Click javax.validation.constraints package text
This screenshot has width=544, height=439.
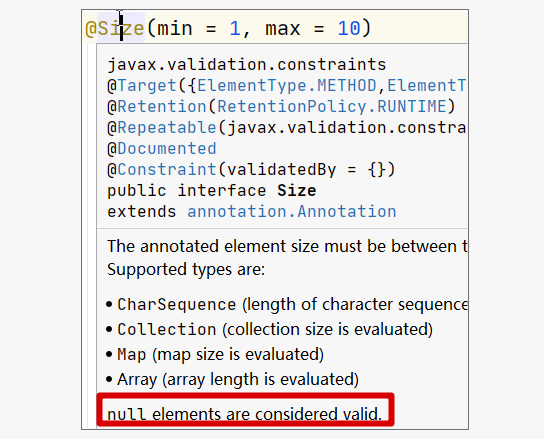point(247,65)
